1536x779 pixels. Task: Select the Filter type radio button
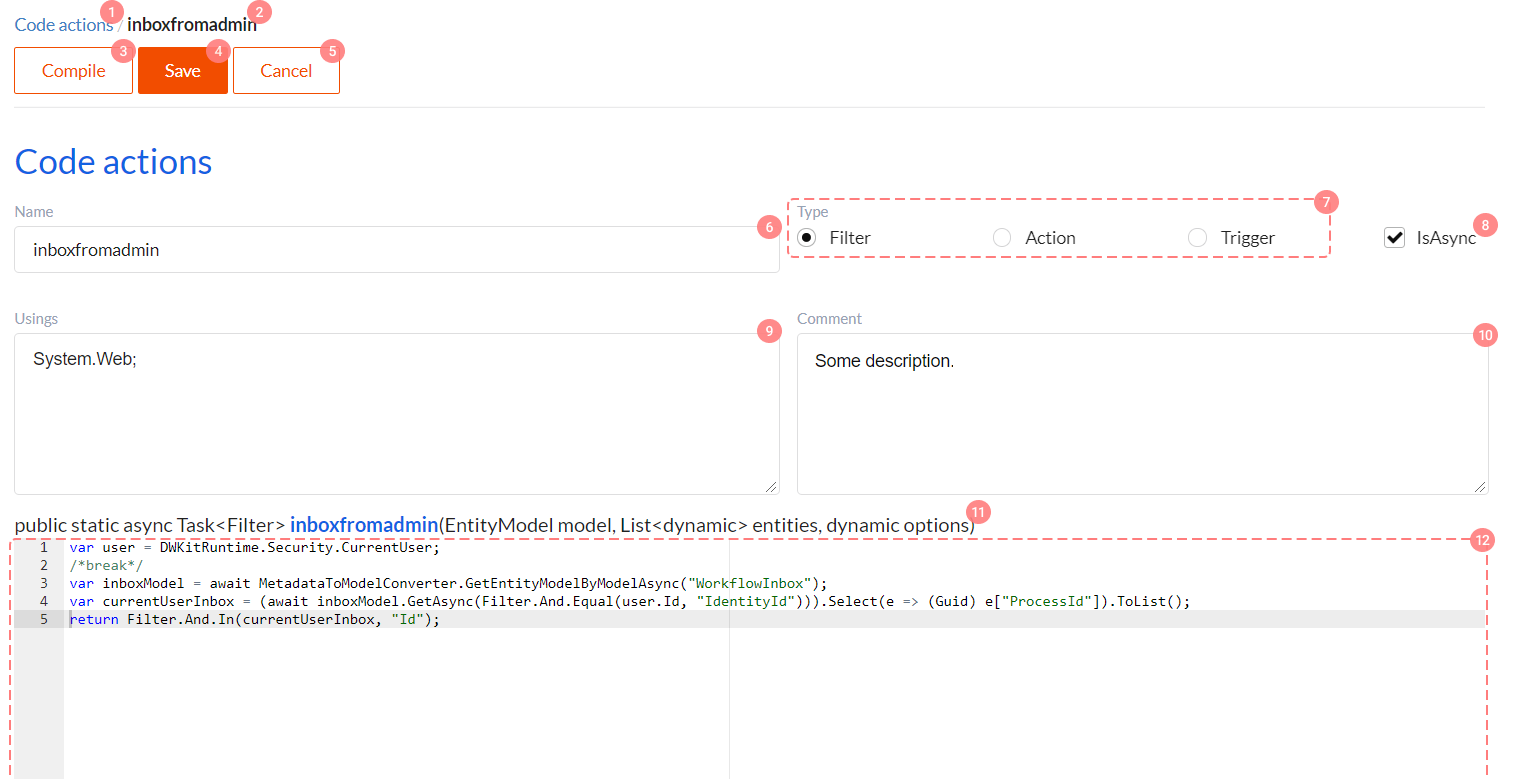coord(807,238)
